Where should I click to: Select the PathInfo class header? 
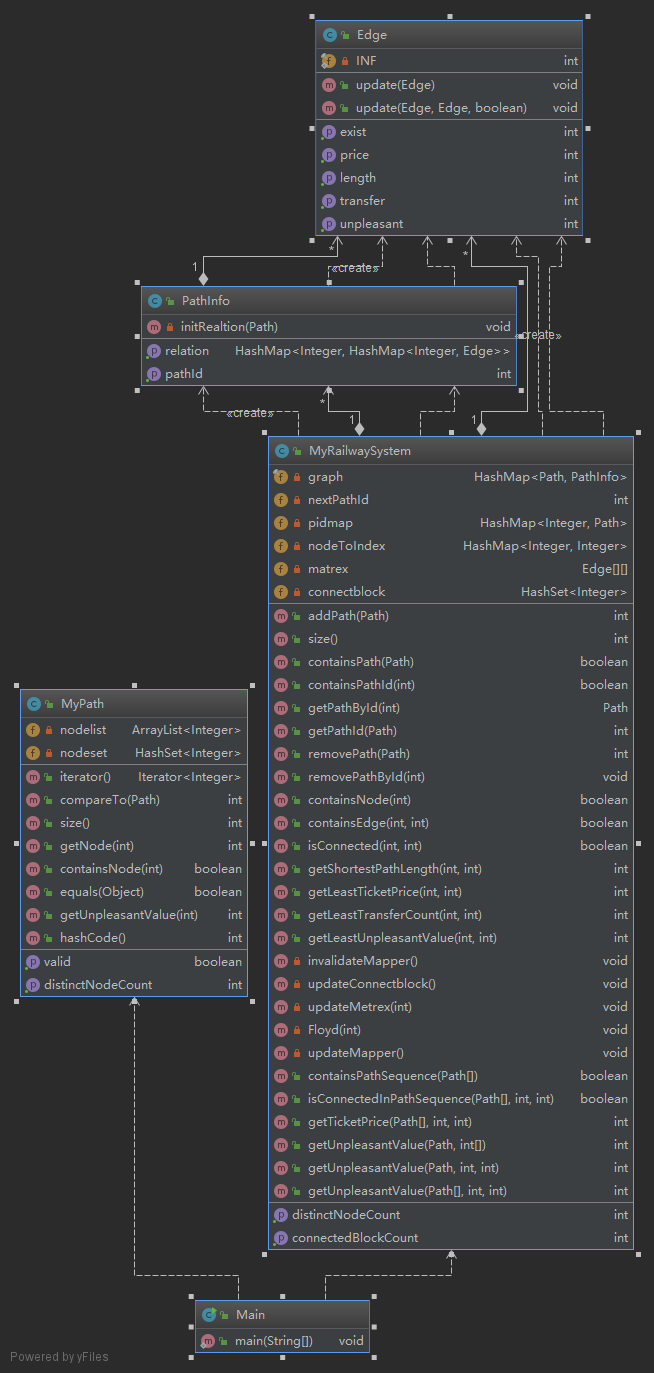point(329,301)
